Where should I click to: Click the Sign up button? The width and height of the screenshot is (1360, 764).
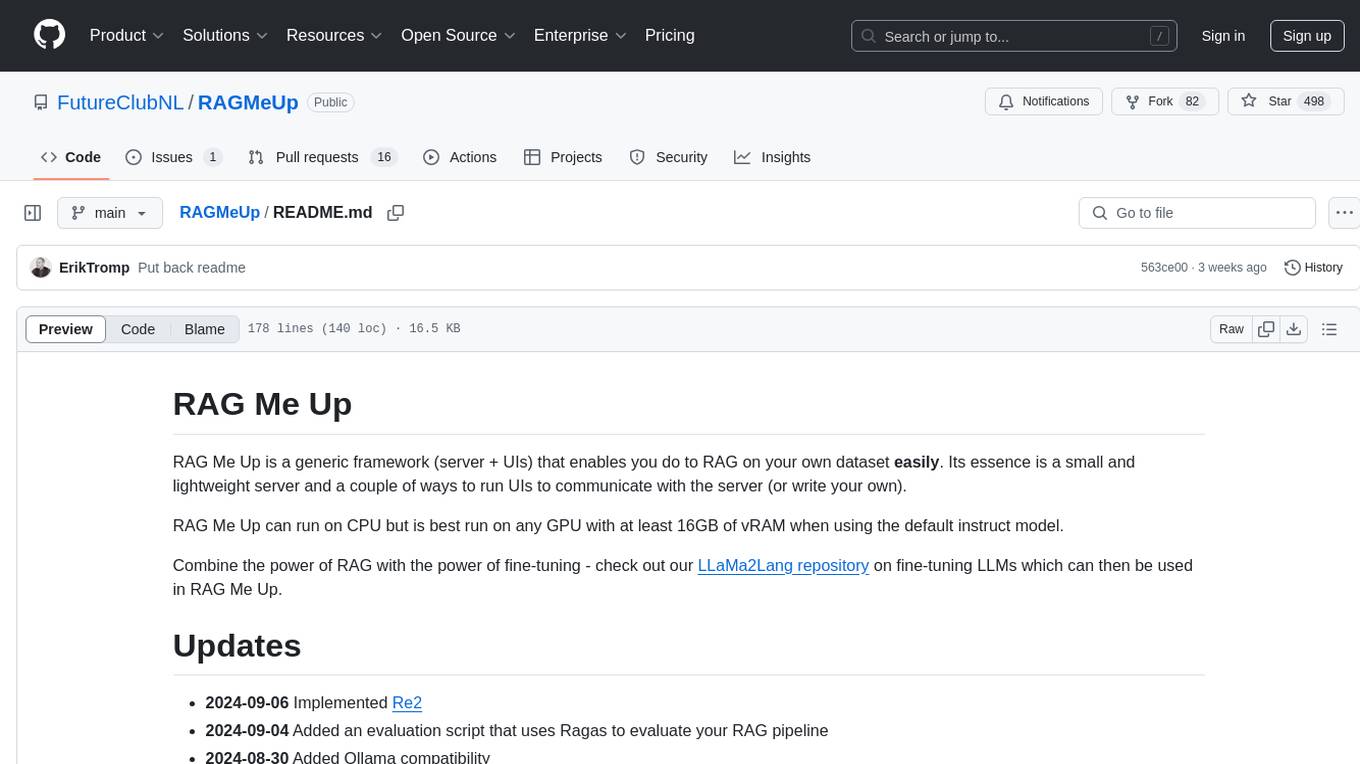1307,36
